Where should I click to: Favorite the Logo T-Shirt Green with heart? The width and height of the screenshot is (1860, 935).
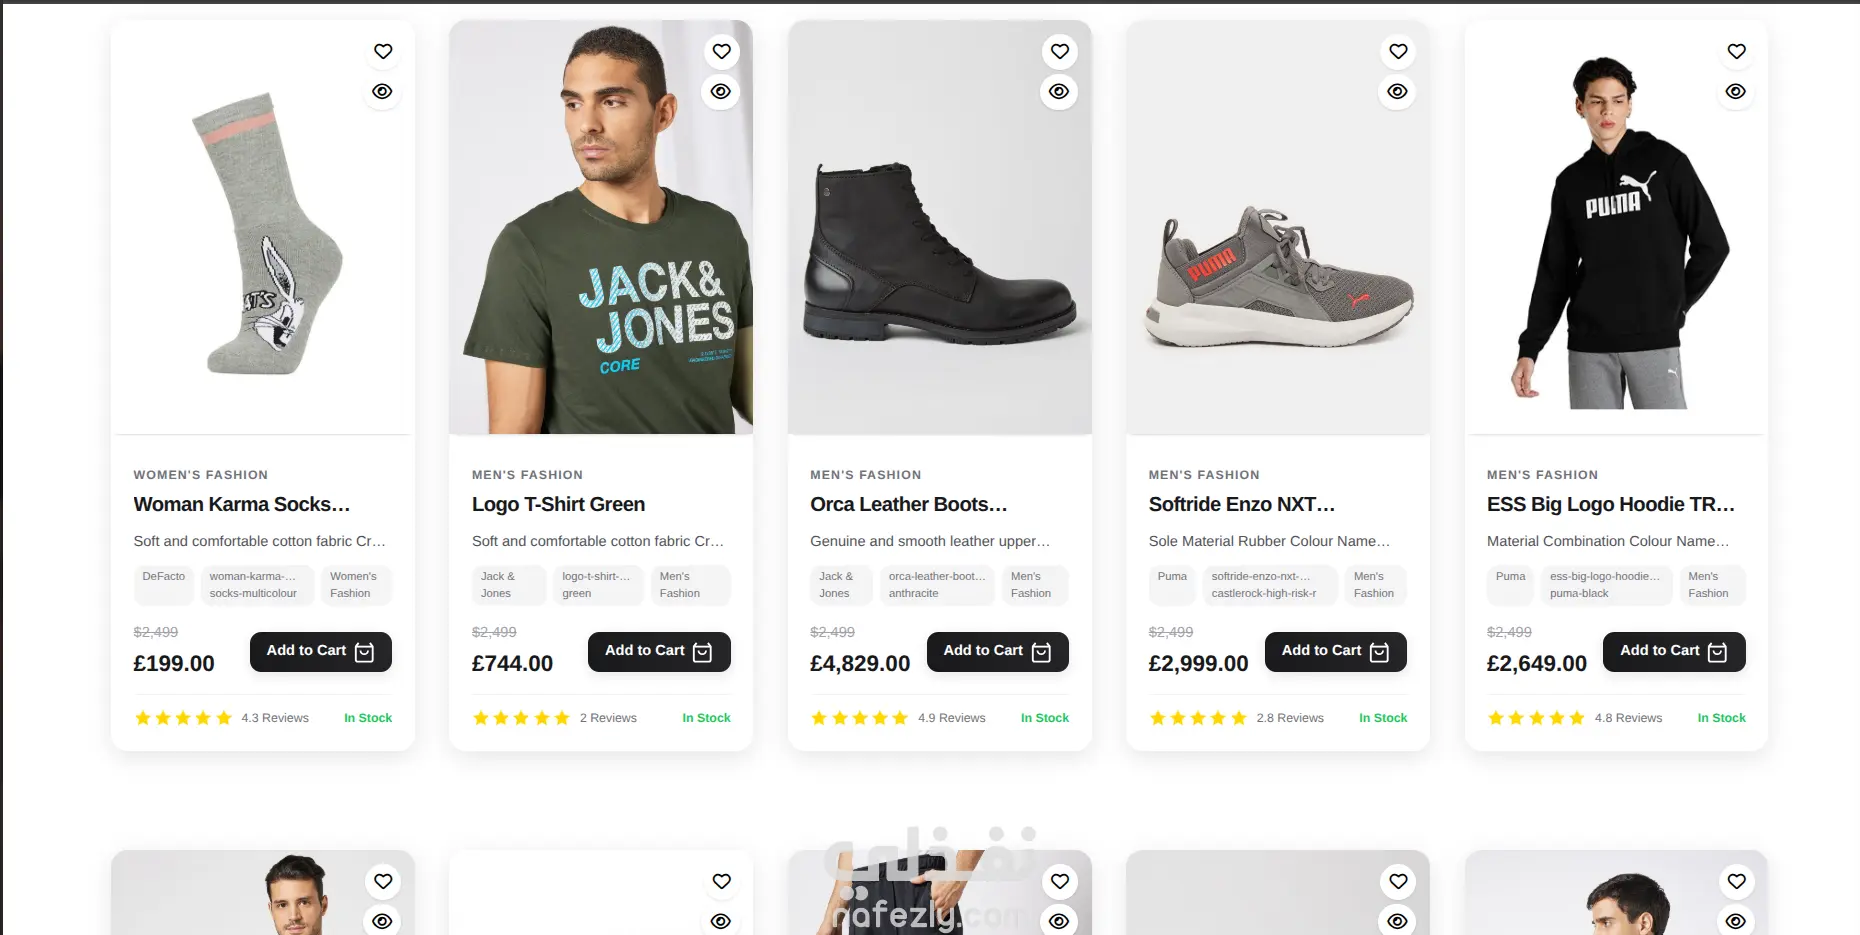coord(721,51)
